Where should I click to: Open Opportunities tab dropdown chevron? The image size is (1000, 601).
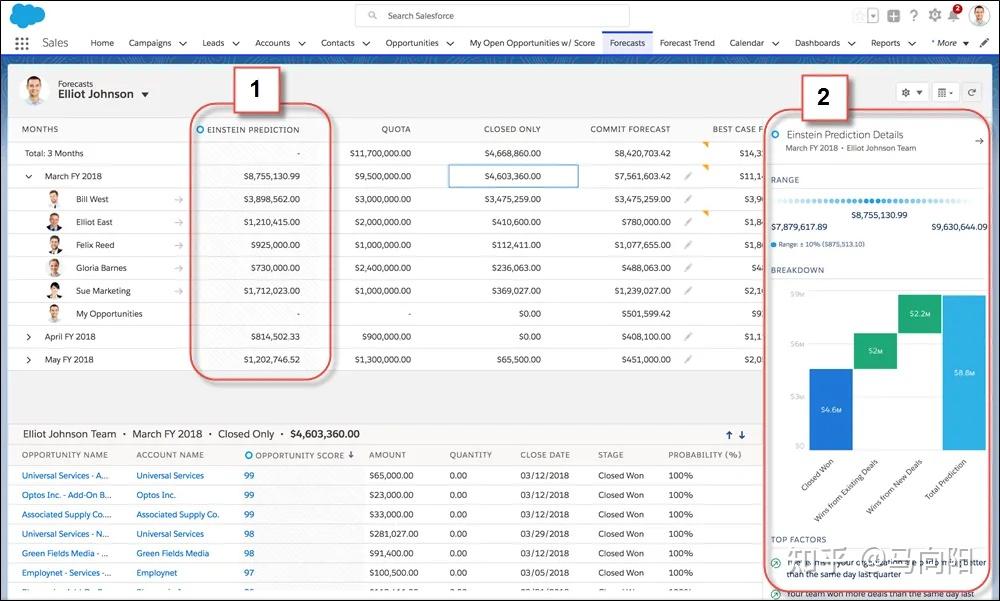tap(450, 43)
